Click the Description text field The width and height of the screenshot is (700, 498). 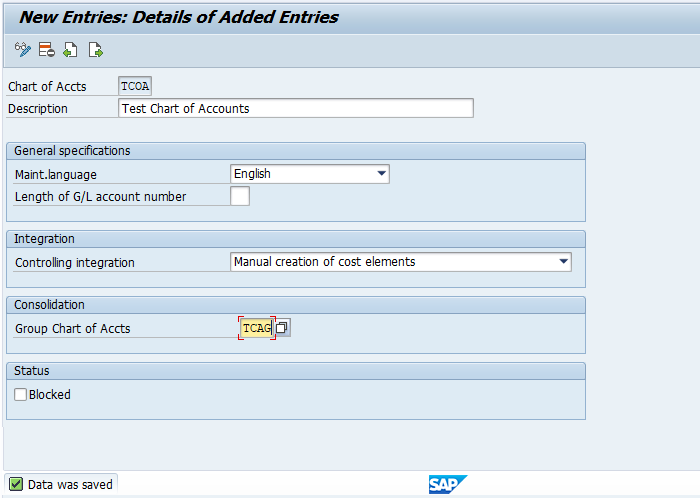tap(295, 108)
